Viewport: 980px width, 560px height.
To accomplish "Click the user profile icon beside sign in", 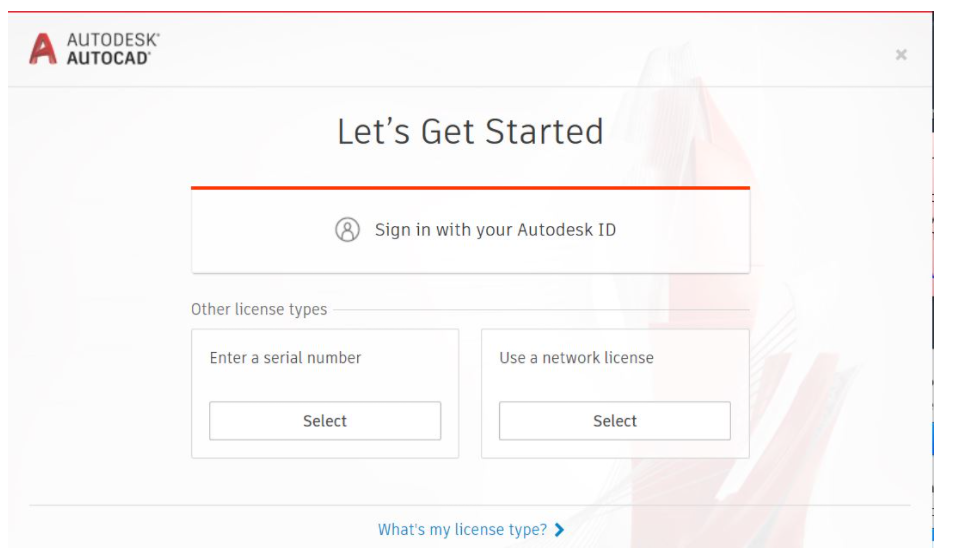I will 347,230.
